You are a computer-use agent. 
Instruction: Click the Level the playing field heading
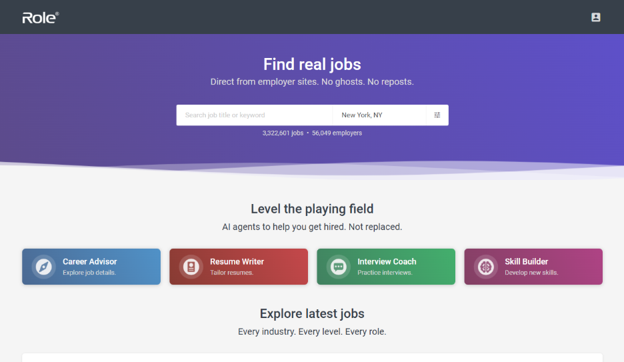point(312,209)
